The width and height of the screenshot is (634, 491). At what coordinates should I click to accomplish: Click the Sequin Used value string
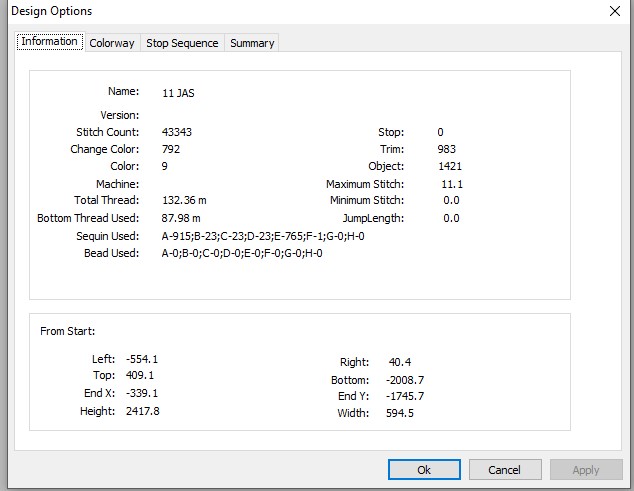click(x=263, y=236)
